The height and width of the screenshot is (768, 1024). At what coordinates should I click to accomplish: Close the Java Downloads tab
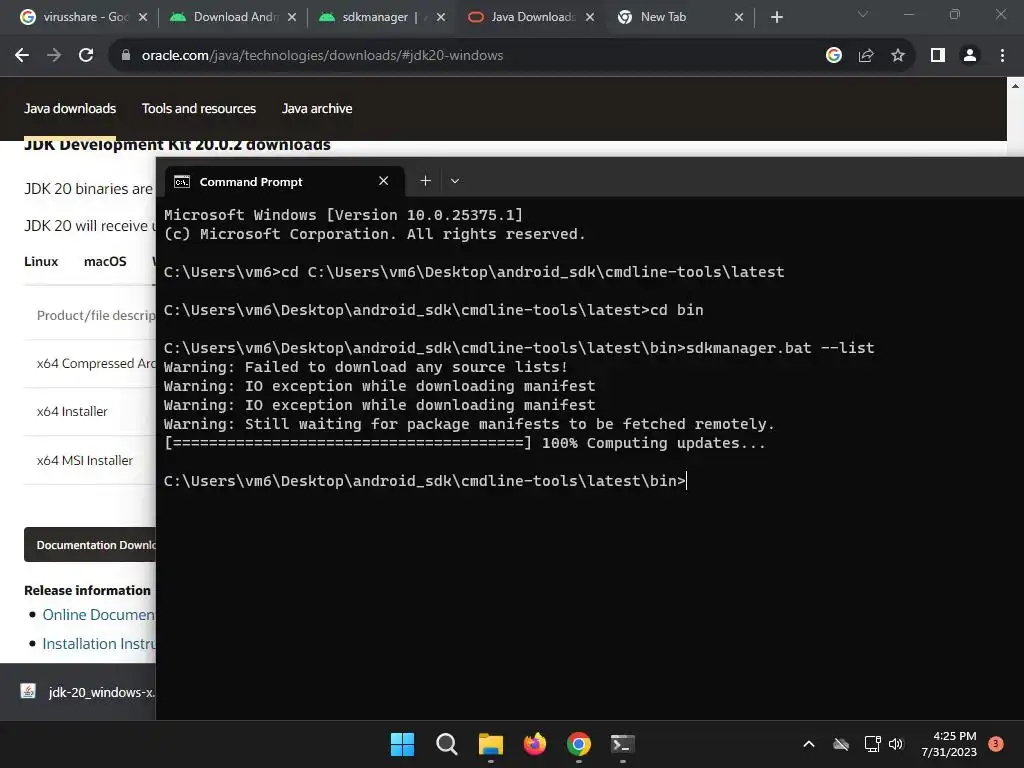[590, 17]
